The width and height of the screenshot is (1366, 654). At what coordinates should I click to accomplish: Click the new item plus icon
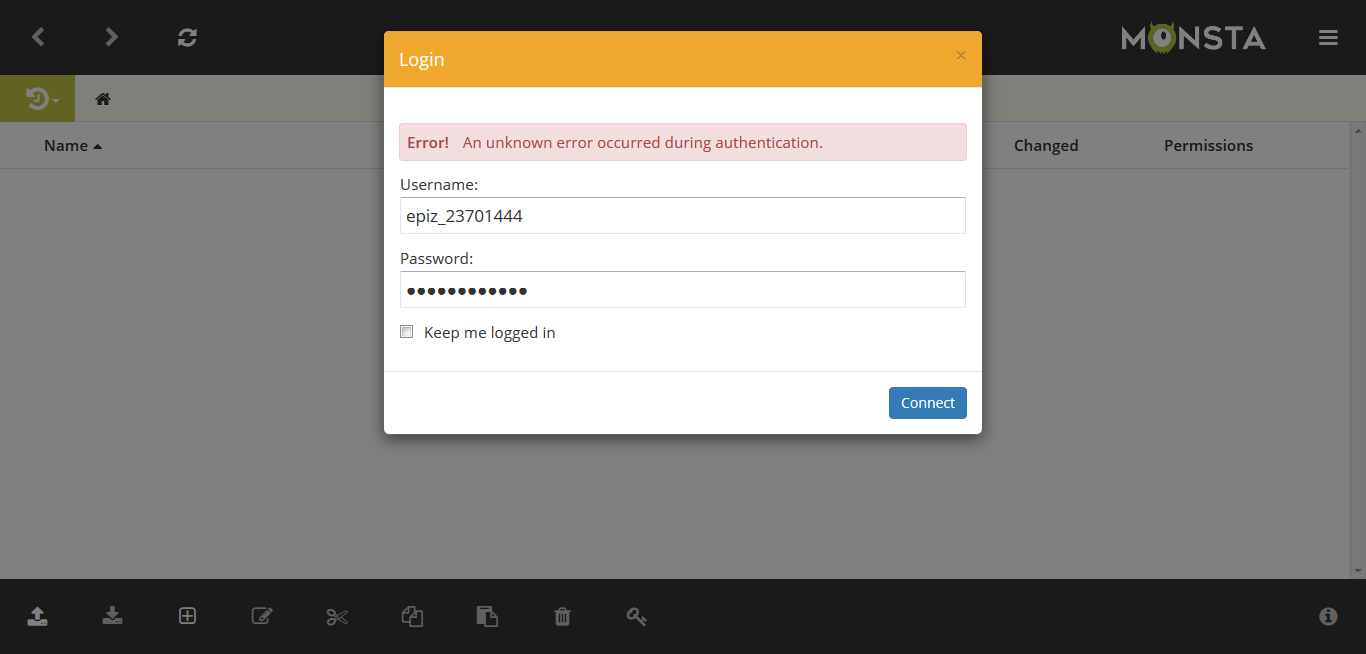point(187,616)
